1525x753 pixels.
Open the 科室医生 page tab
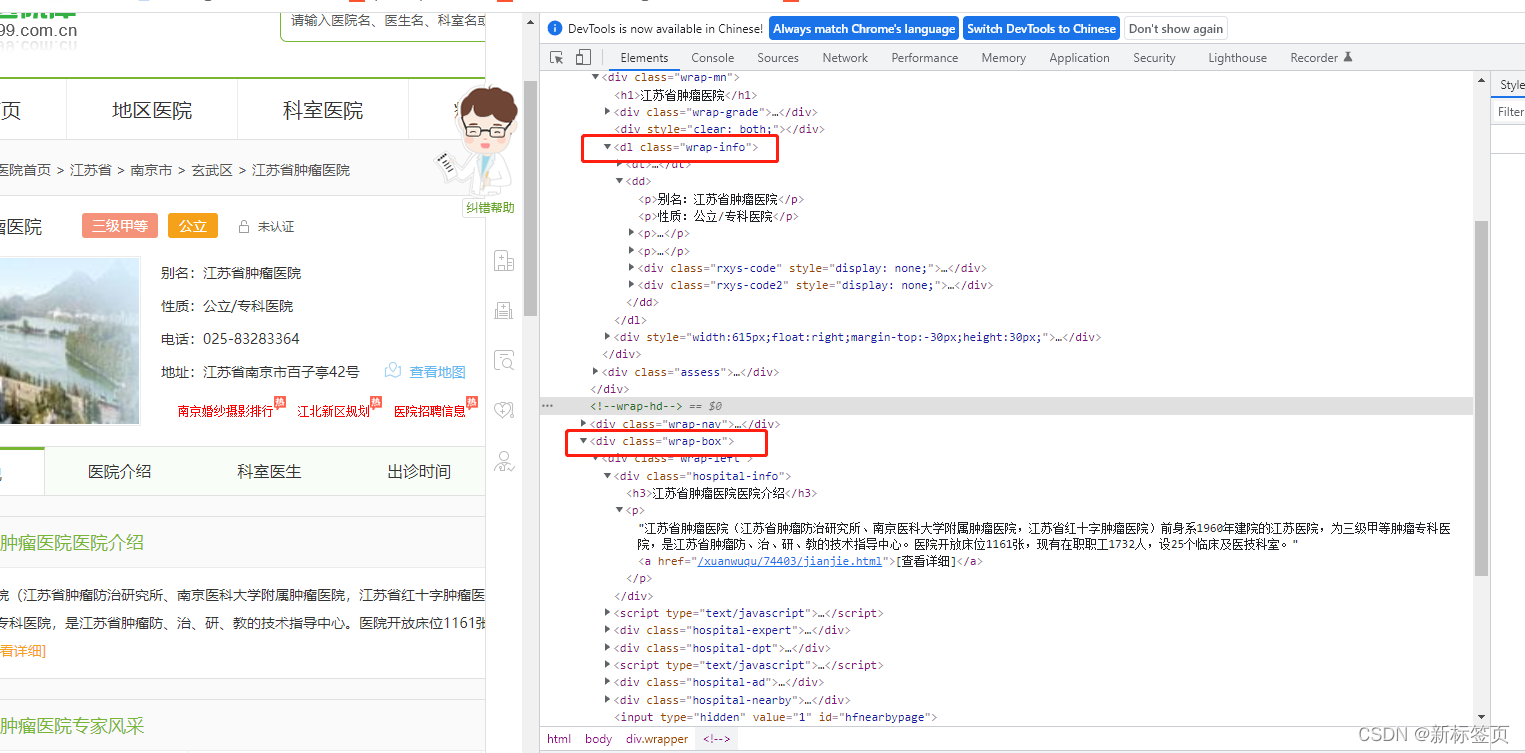[269, 471]
